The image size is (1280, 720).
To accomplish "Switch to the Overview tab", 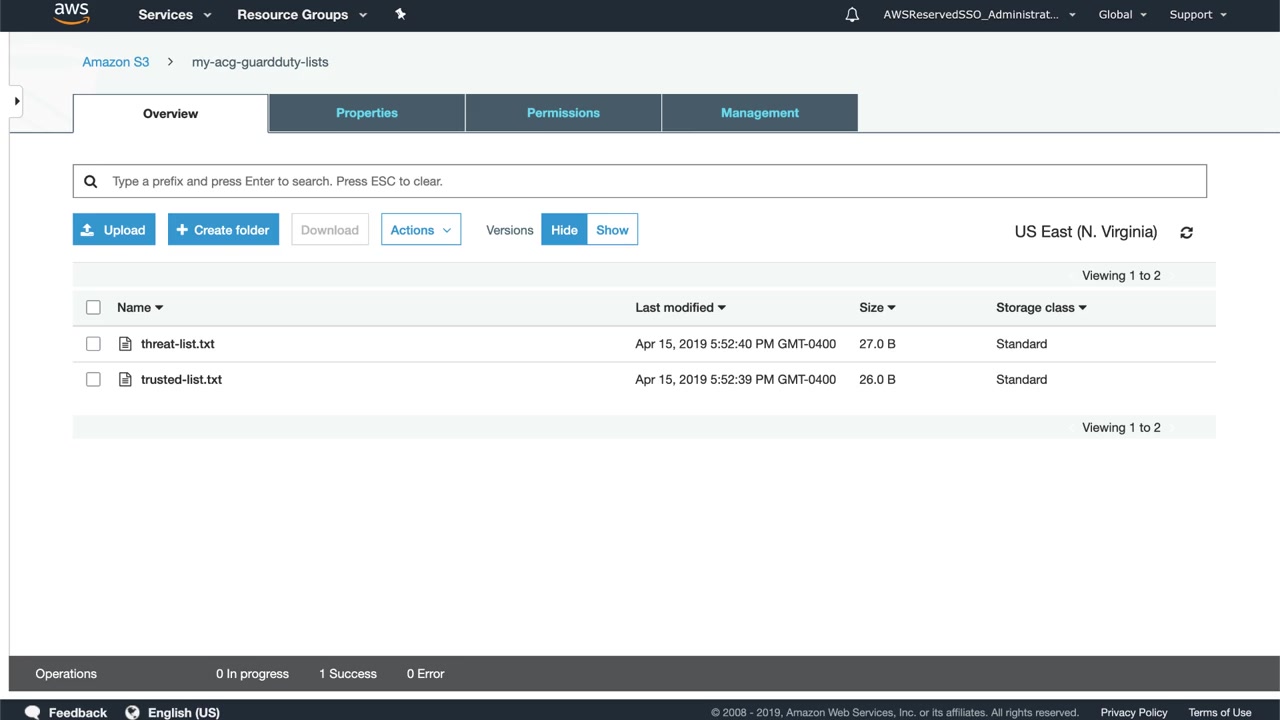I will pos(171,113).
